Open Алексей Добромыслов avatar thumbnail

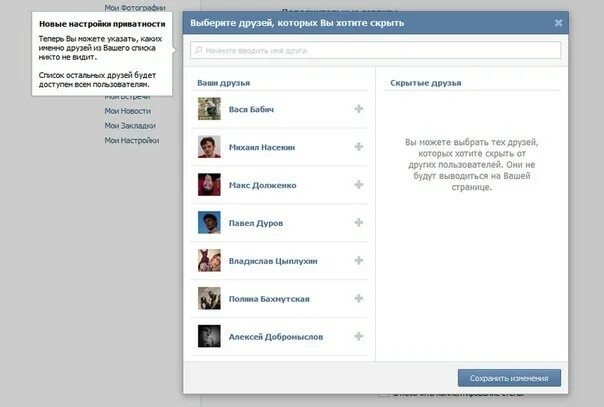click(x=209, y=336)
